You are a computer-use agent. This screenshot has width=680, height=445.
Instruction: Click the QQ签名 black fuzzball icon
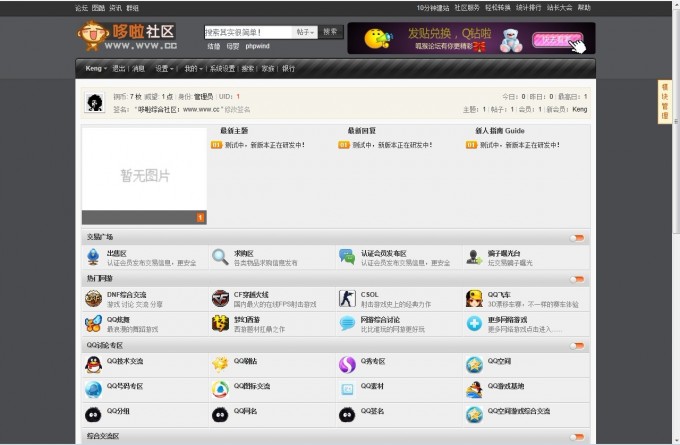click(347, 415)
